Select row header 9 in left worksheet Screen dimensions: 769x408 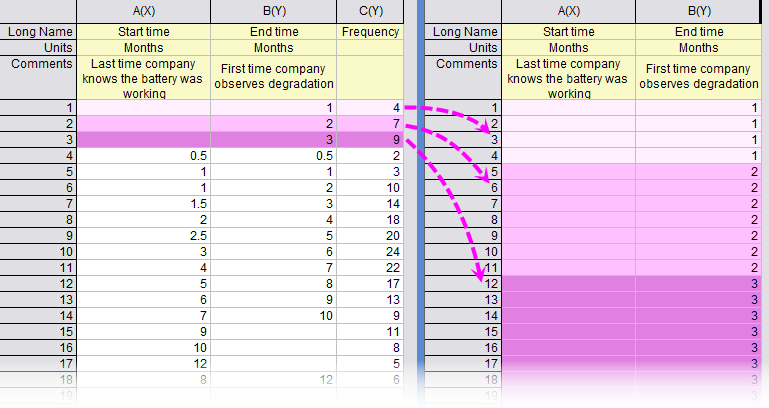click(x=38, y=236)
